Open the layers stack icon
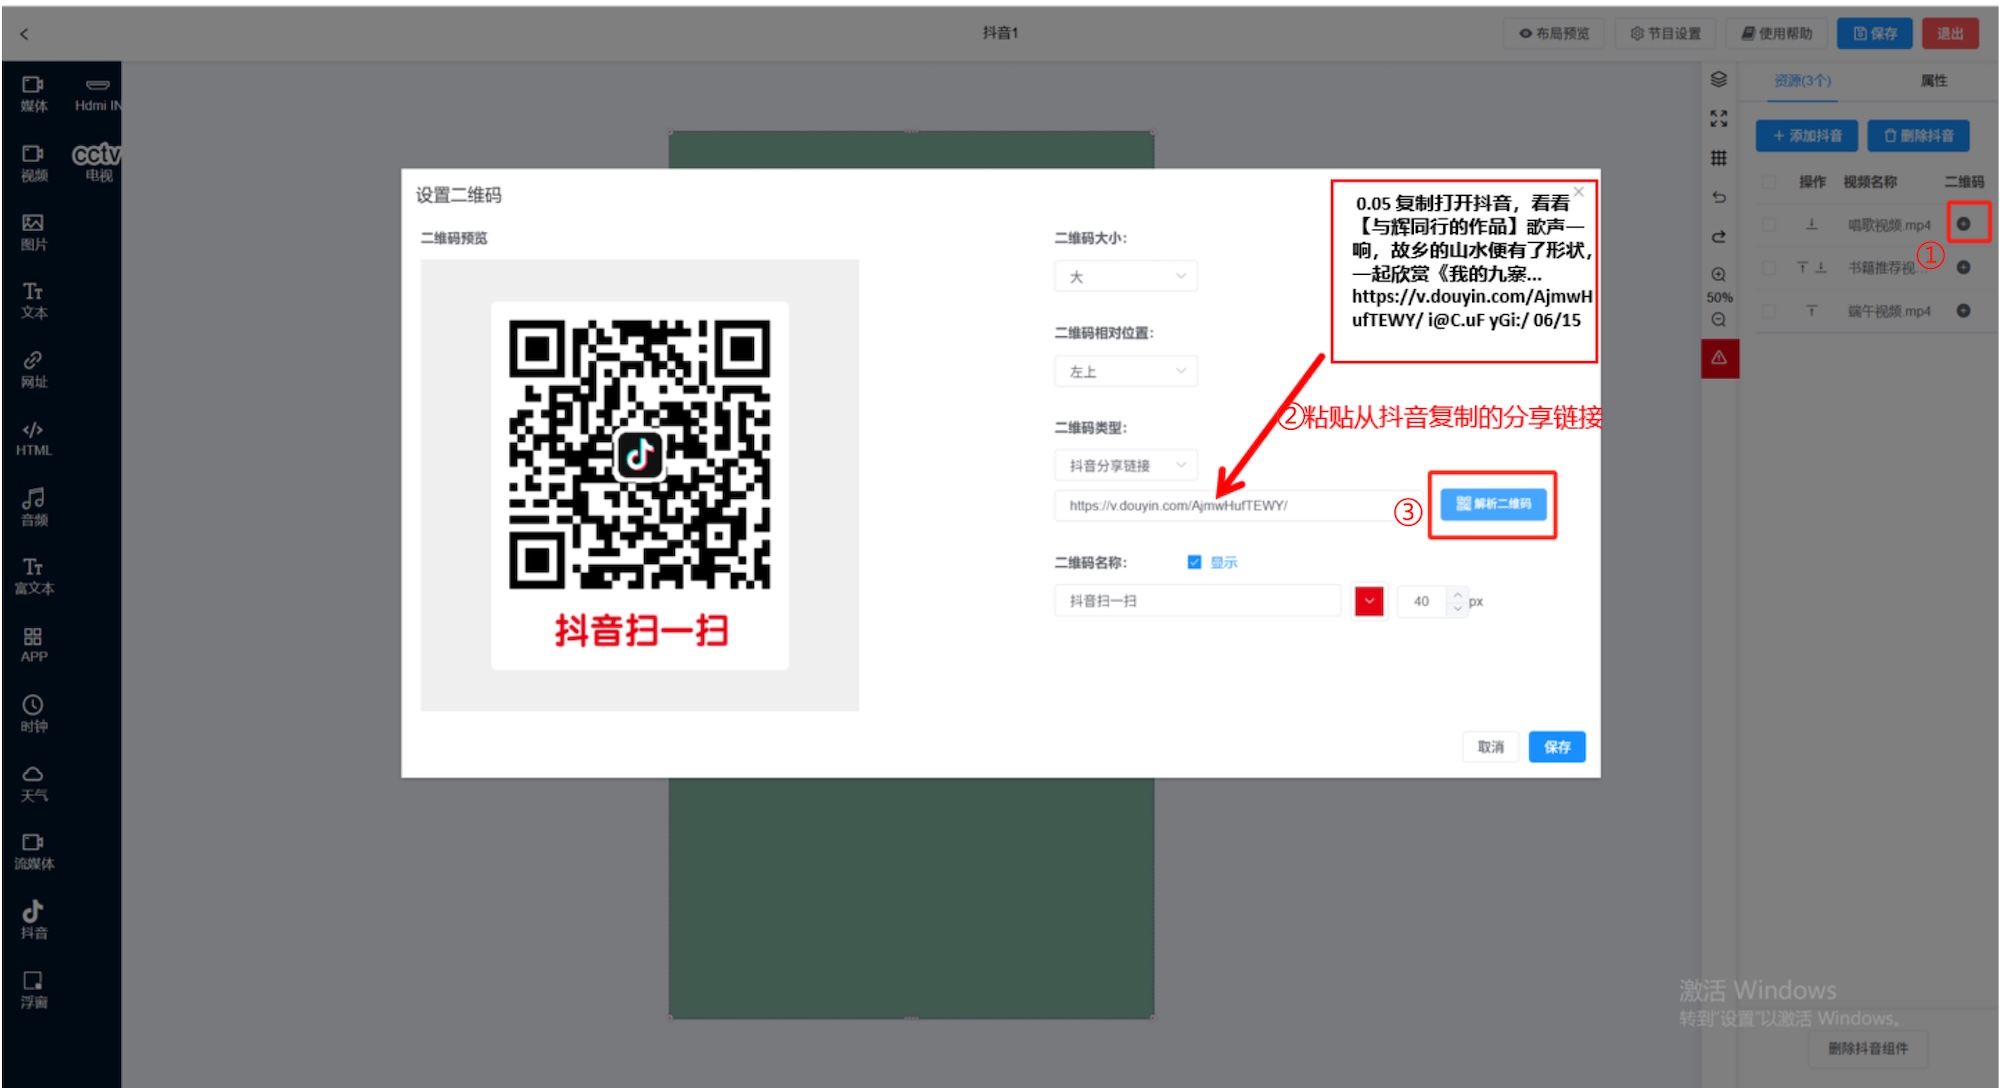Viewport: 2000px width, 1088px height. [x=1719, y=79]
